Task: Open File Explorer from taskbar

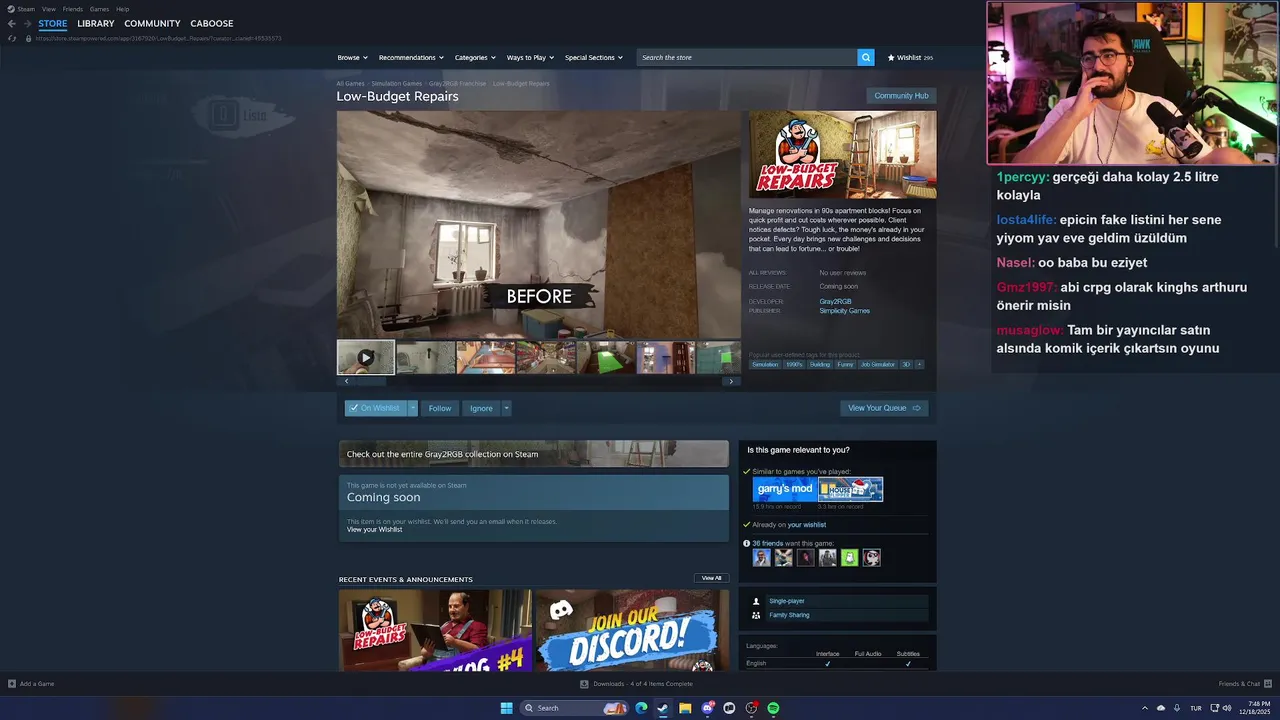Action: coord(685,708)
